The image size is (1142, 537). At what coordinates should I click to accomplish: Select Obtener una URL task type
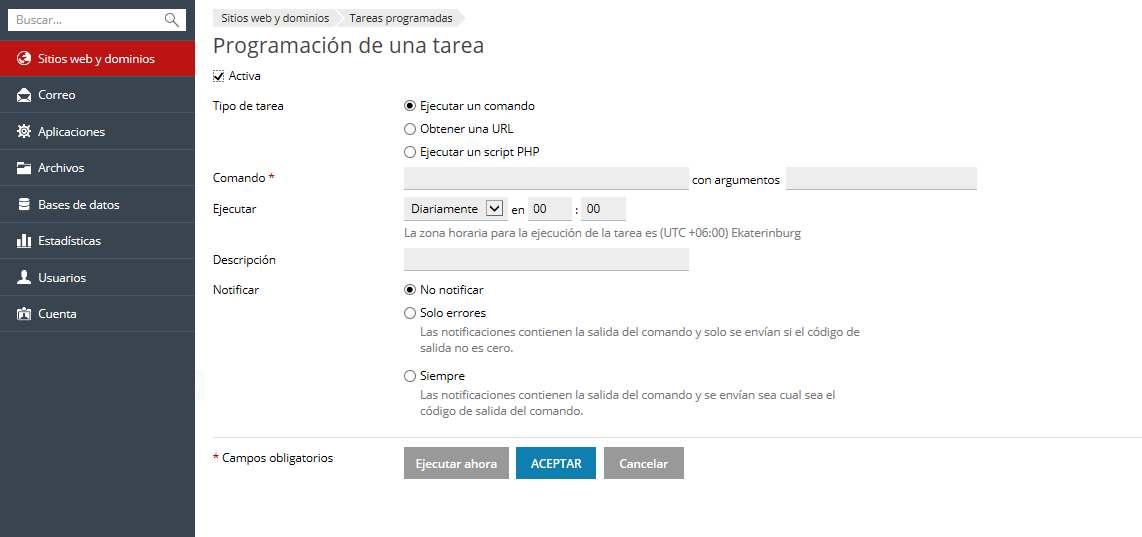tap(410, 129)
